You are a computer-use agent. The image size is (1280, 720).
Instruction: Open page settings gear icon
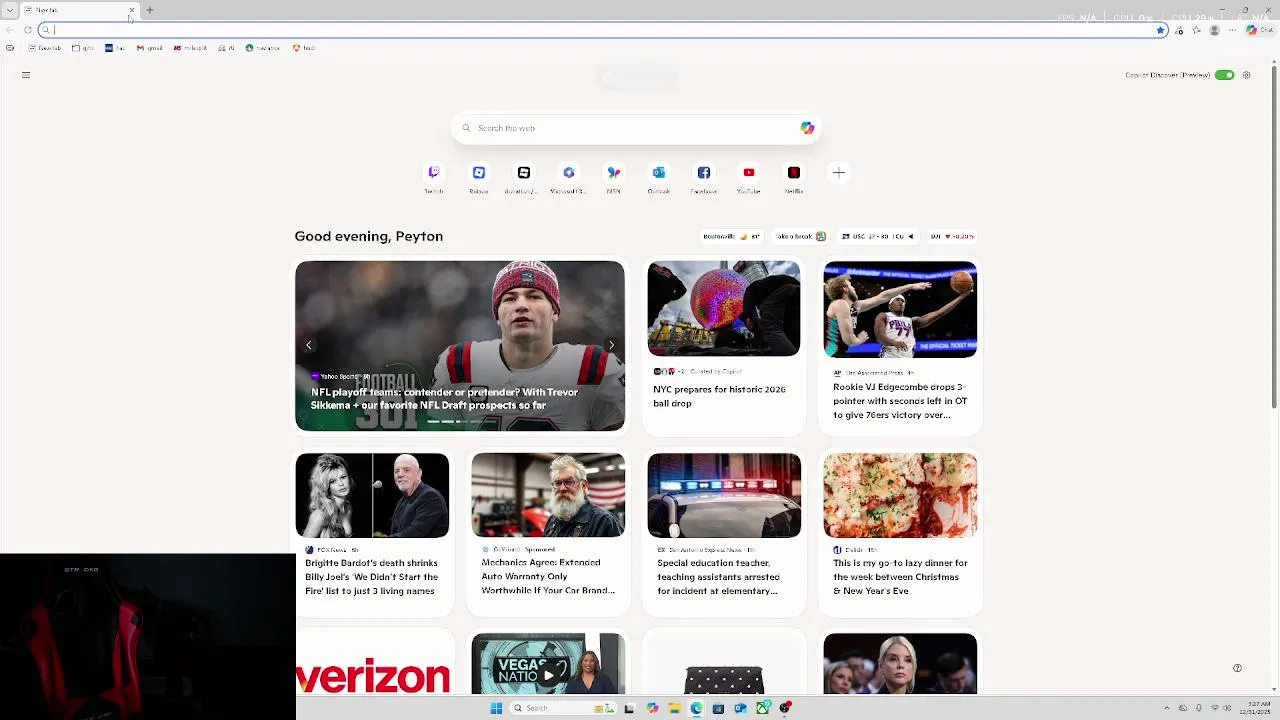[x=1246, y=75]
